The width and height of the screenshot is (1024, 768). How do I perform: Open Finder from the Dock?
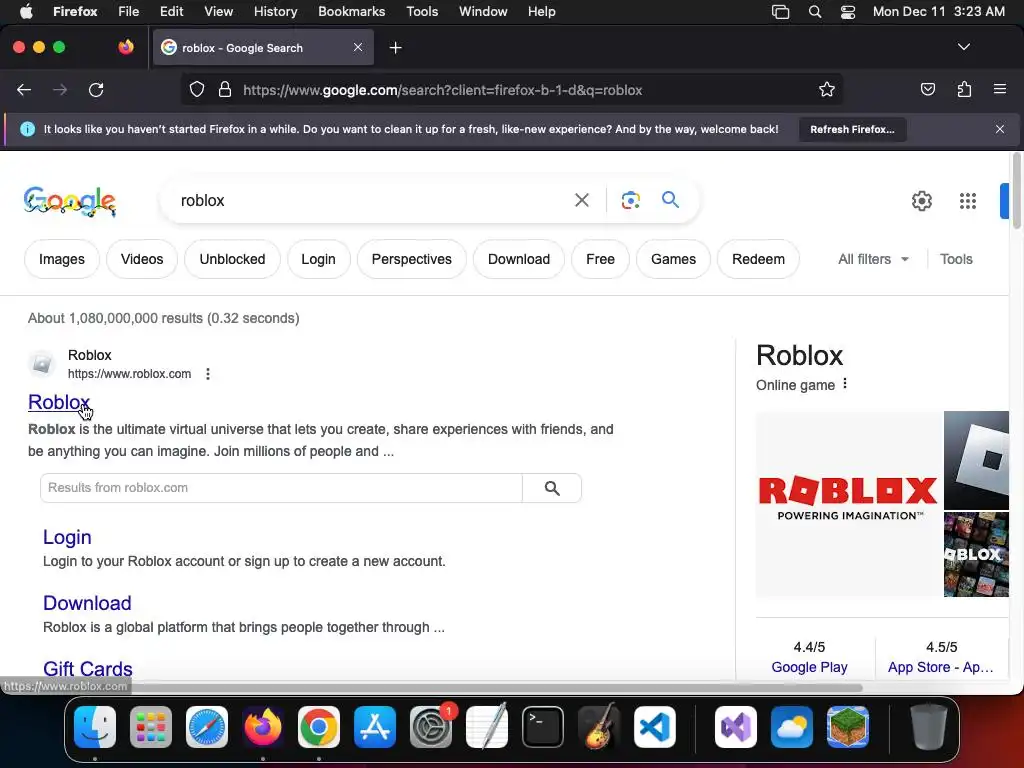(x=95, y=727)
